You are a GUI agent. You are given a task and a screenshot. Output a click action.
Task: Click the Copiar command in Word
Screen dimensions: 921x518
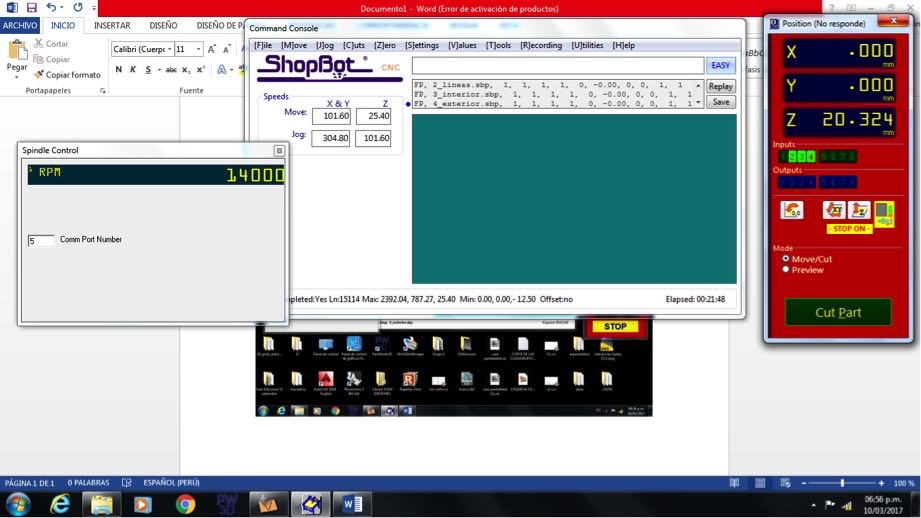(x=52, y=59)
